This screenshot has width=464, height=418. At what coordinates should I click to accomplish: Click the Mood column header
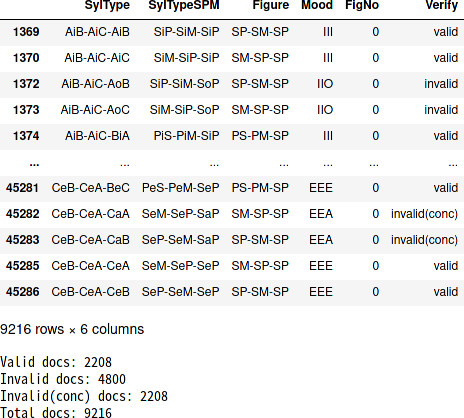pos(317,5)
